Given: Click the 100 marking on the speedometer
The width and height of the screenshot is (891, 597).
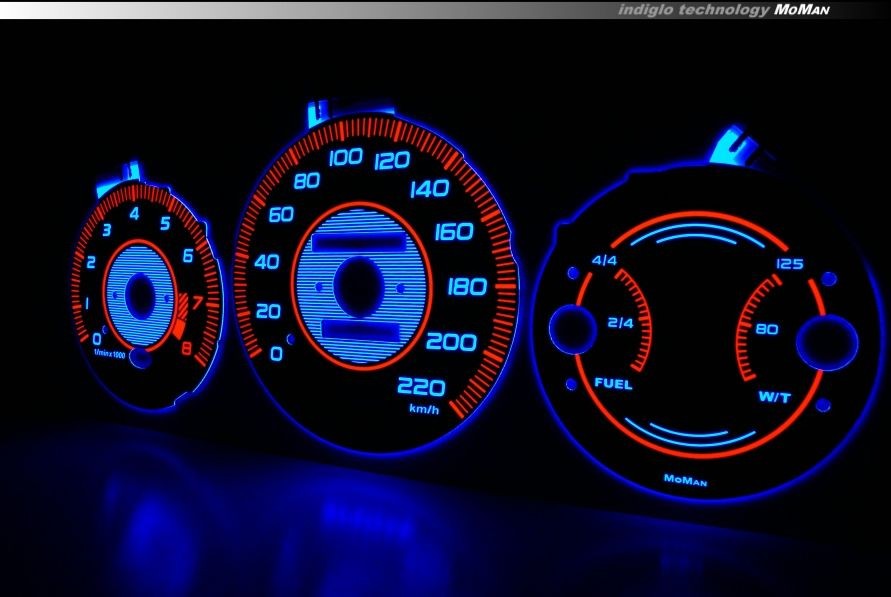Looking at the screenshot, I should 345,156.
